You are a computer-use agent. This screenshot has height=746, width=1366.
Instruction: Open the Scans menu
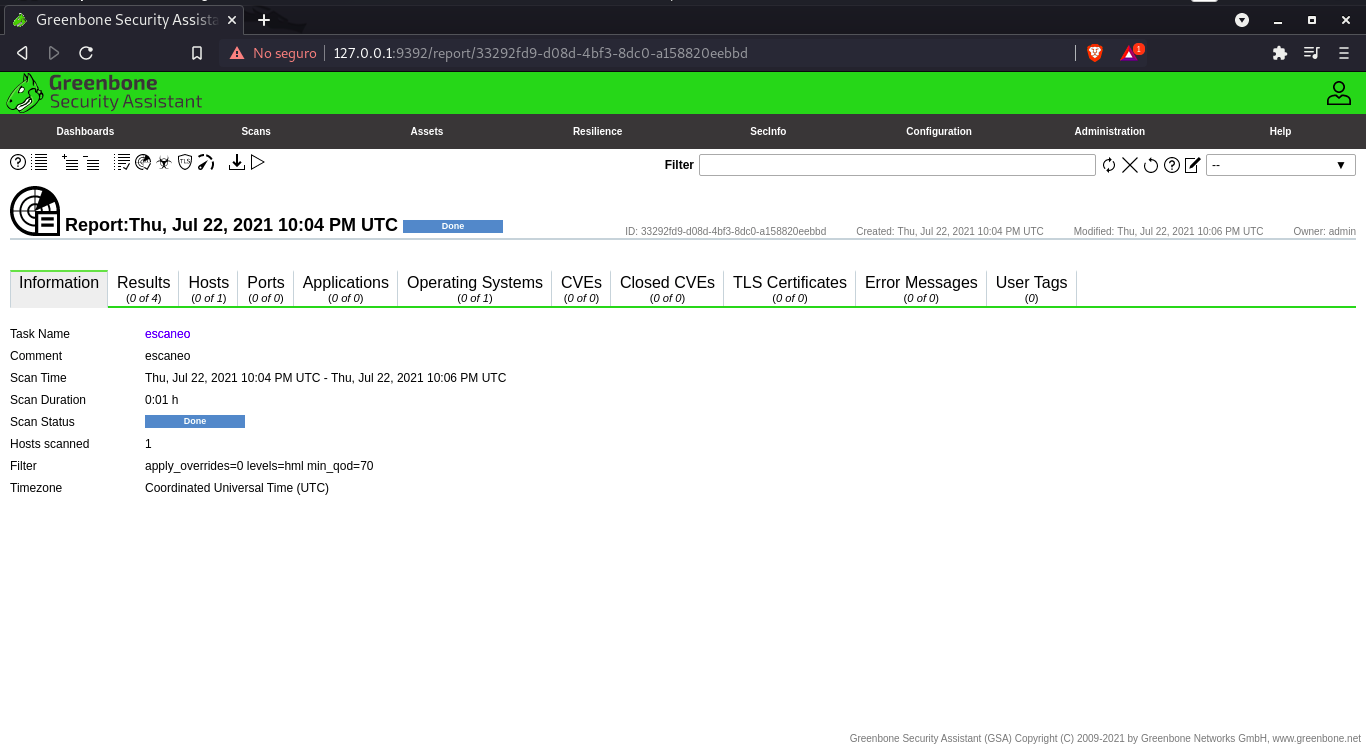click(x=256, y=131)
